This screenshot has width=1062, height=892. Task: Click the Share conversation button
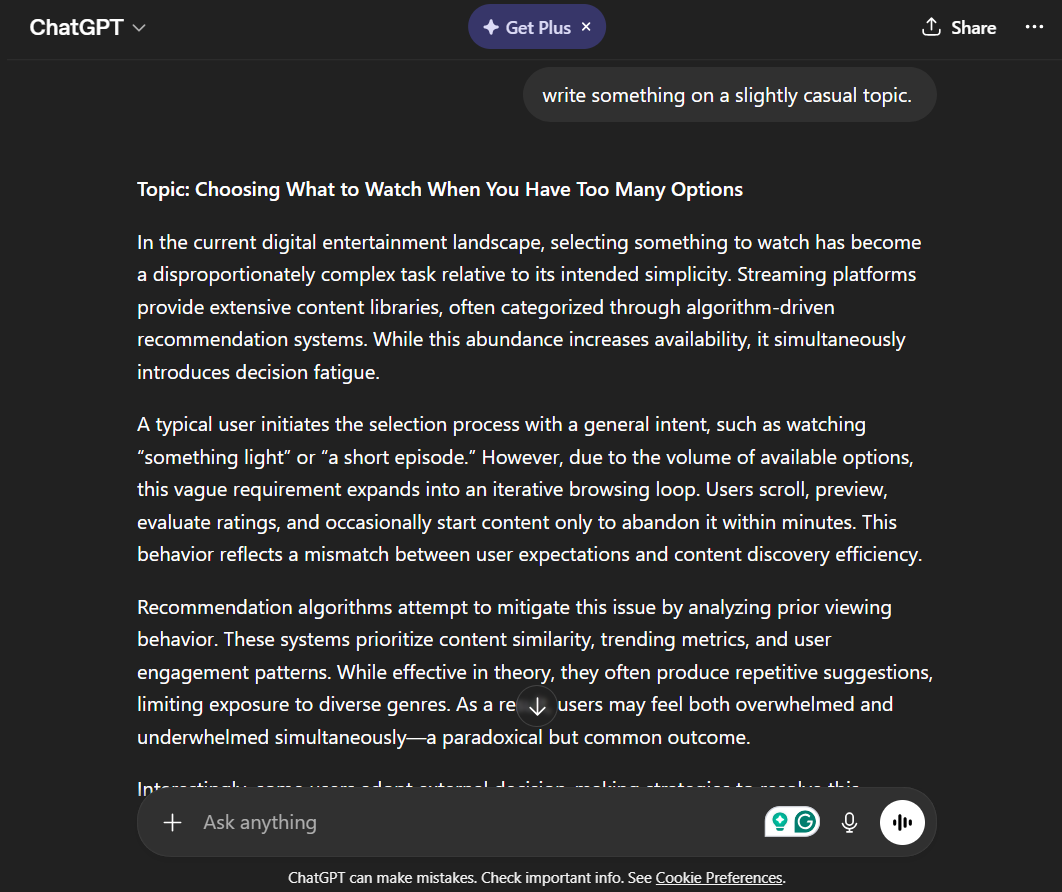point(958,27)
